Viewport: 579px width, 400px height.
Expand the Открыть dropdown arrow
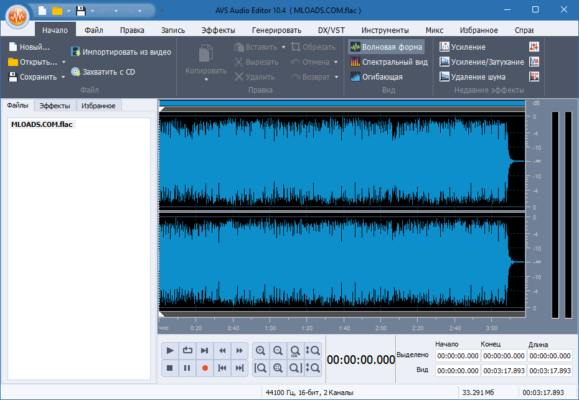[64, 62]
